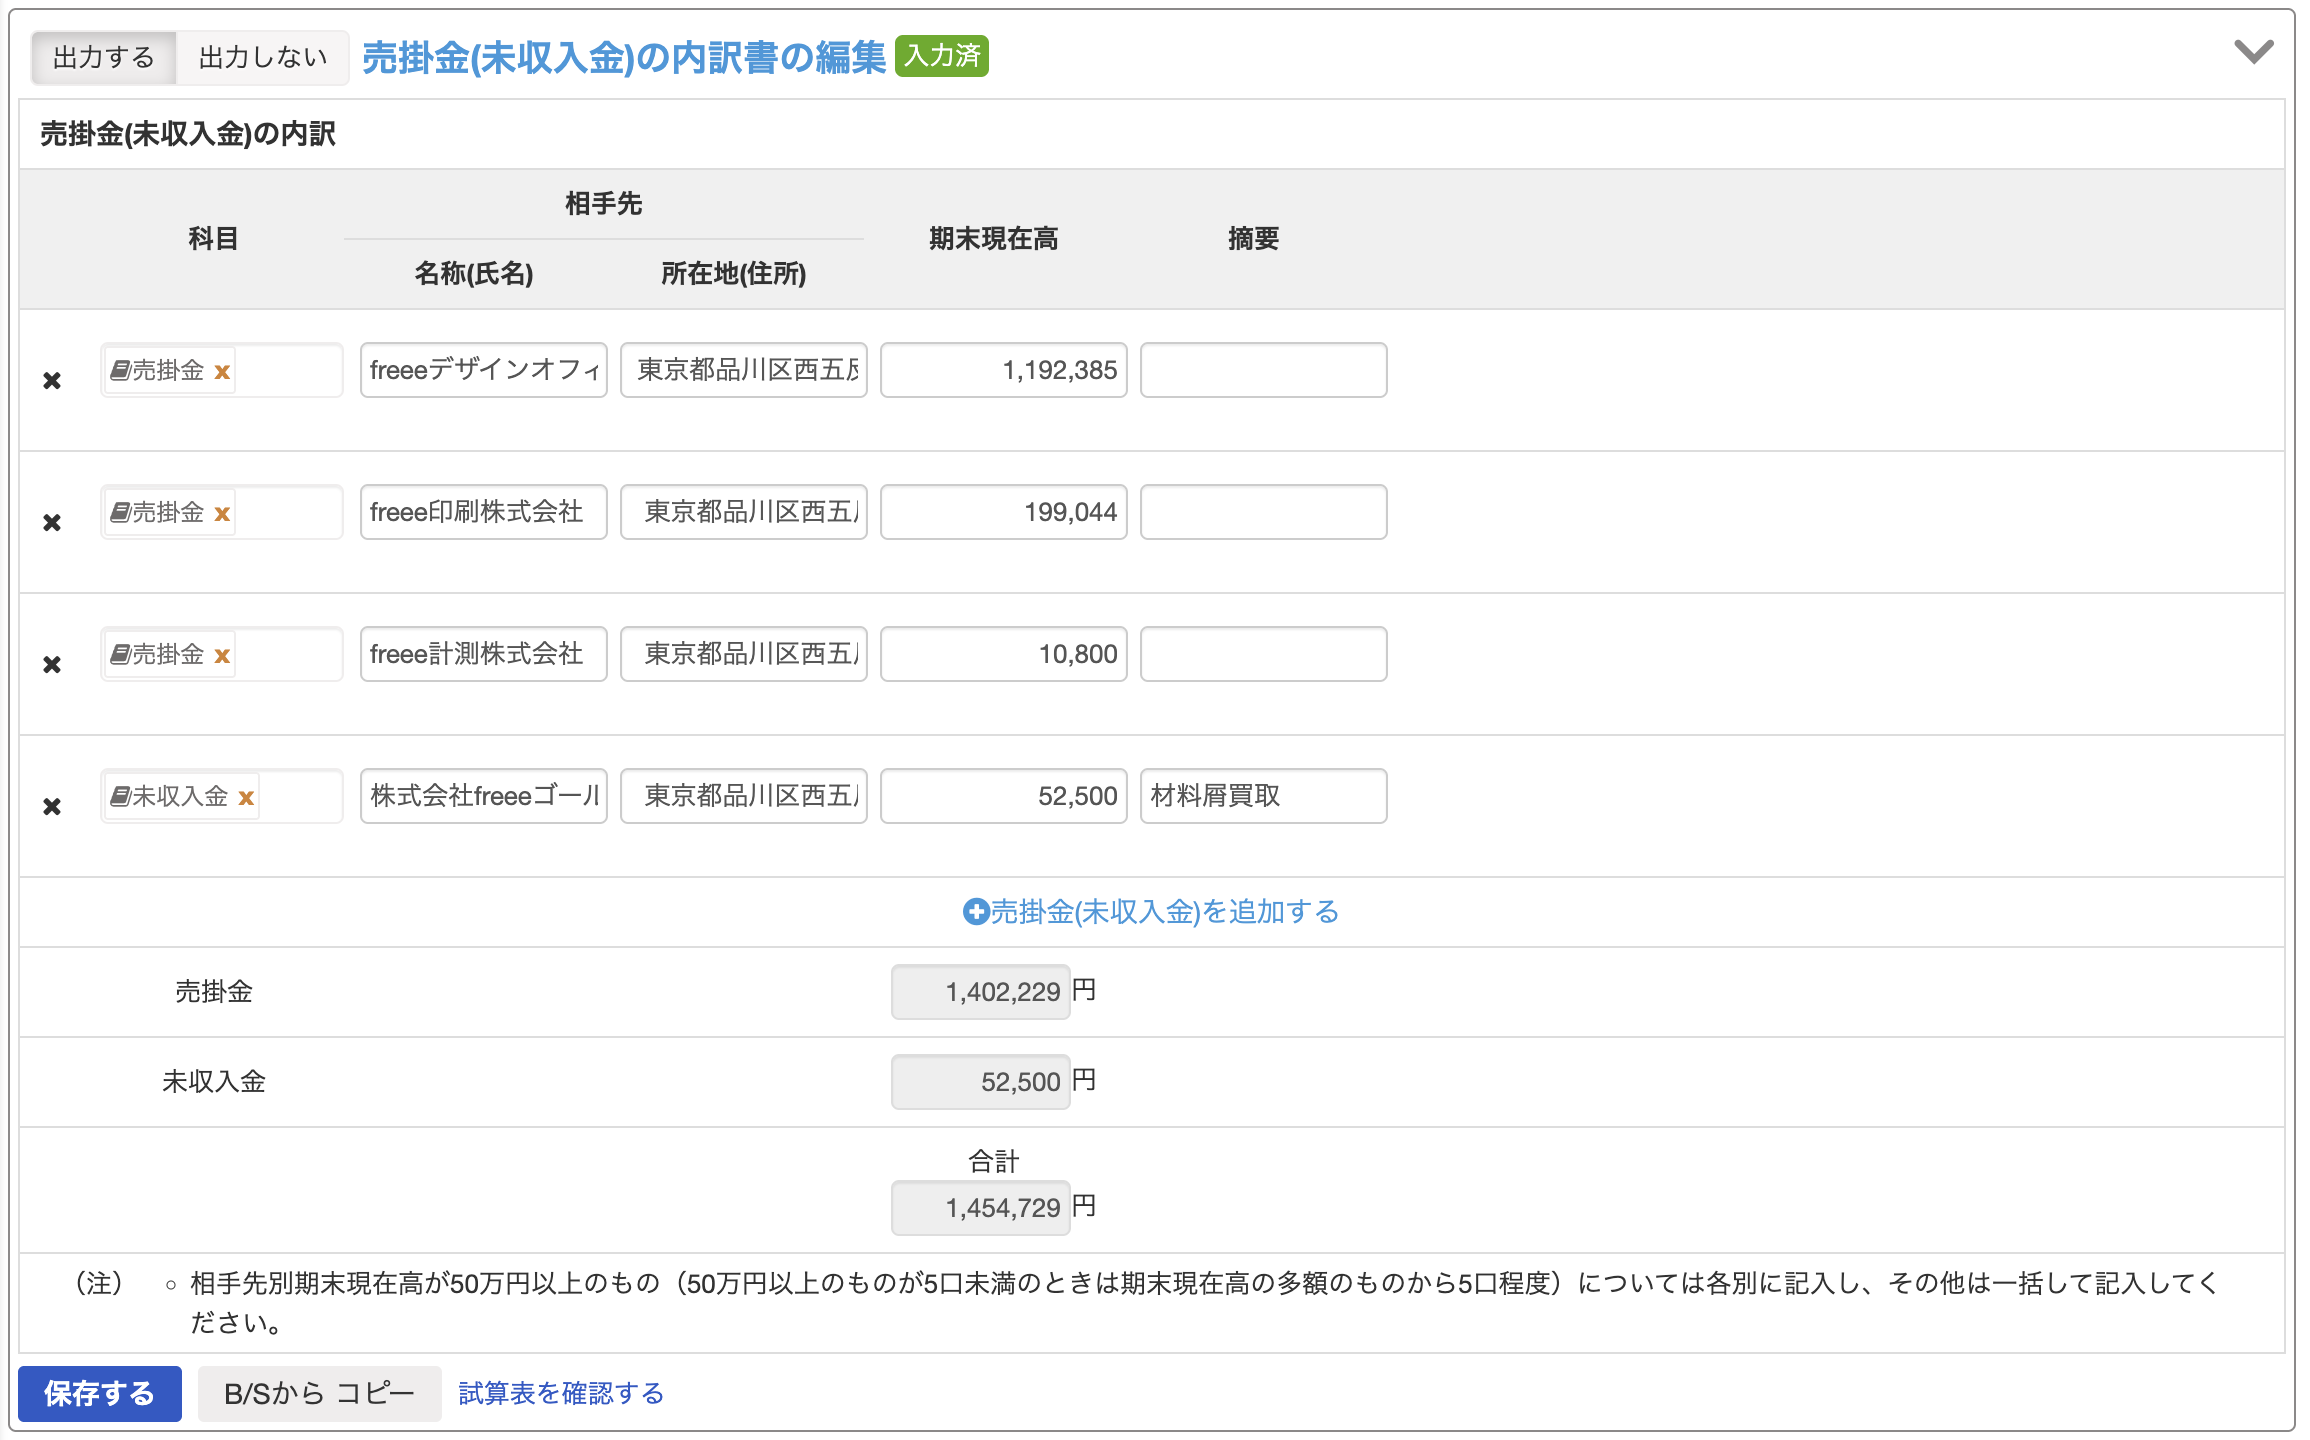Open 科目 selector in freeeデザインオフィス row
Image resolution: width=2310 pixels, height=1440 pixels.
tap(222, 370)
